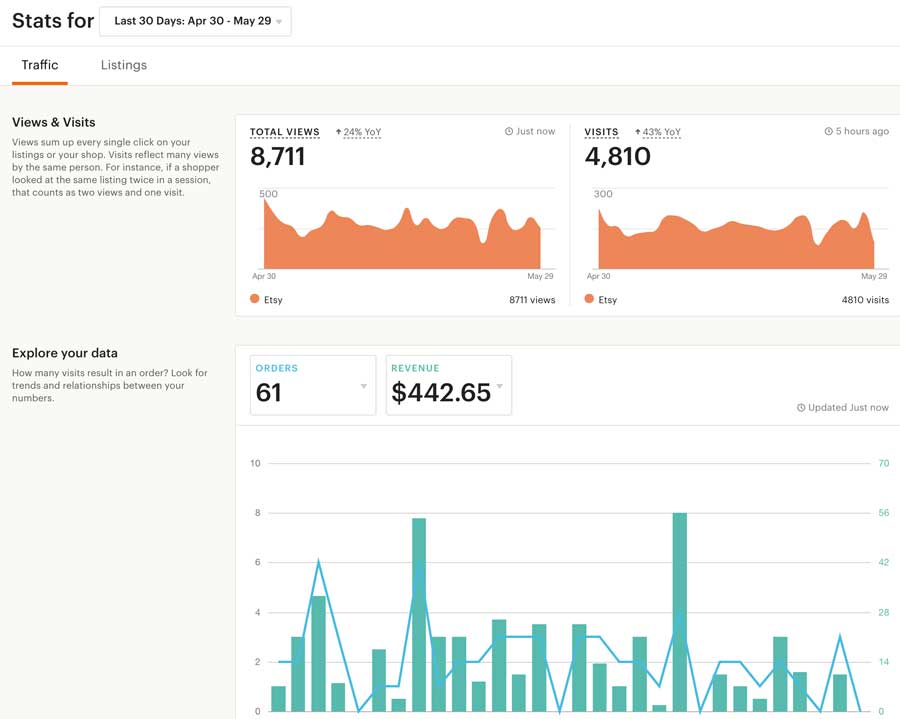900x719 pixels.
Task: Click the clock icon next to Just now
Action: 509,131
